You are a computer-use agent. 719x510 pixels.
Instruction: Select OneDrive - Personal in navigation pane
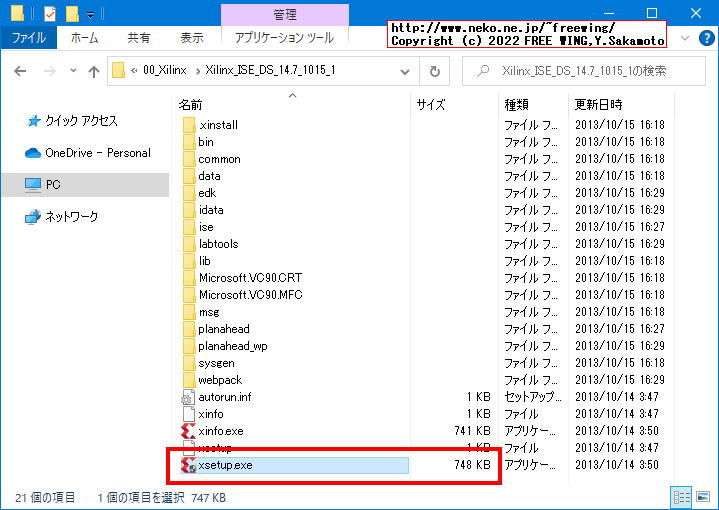(x=88, y=153)
